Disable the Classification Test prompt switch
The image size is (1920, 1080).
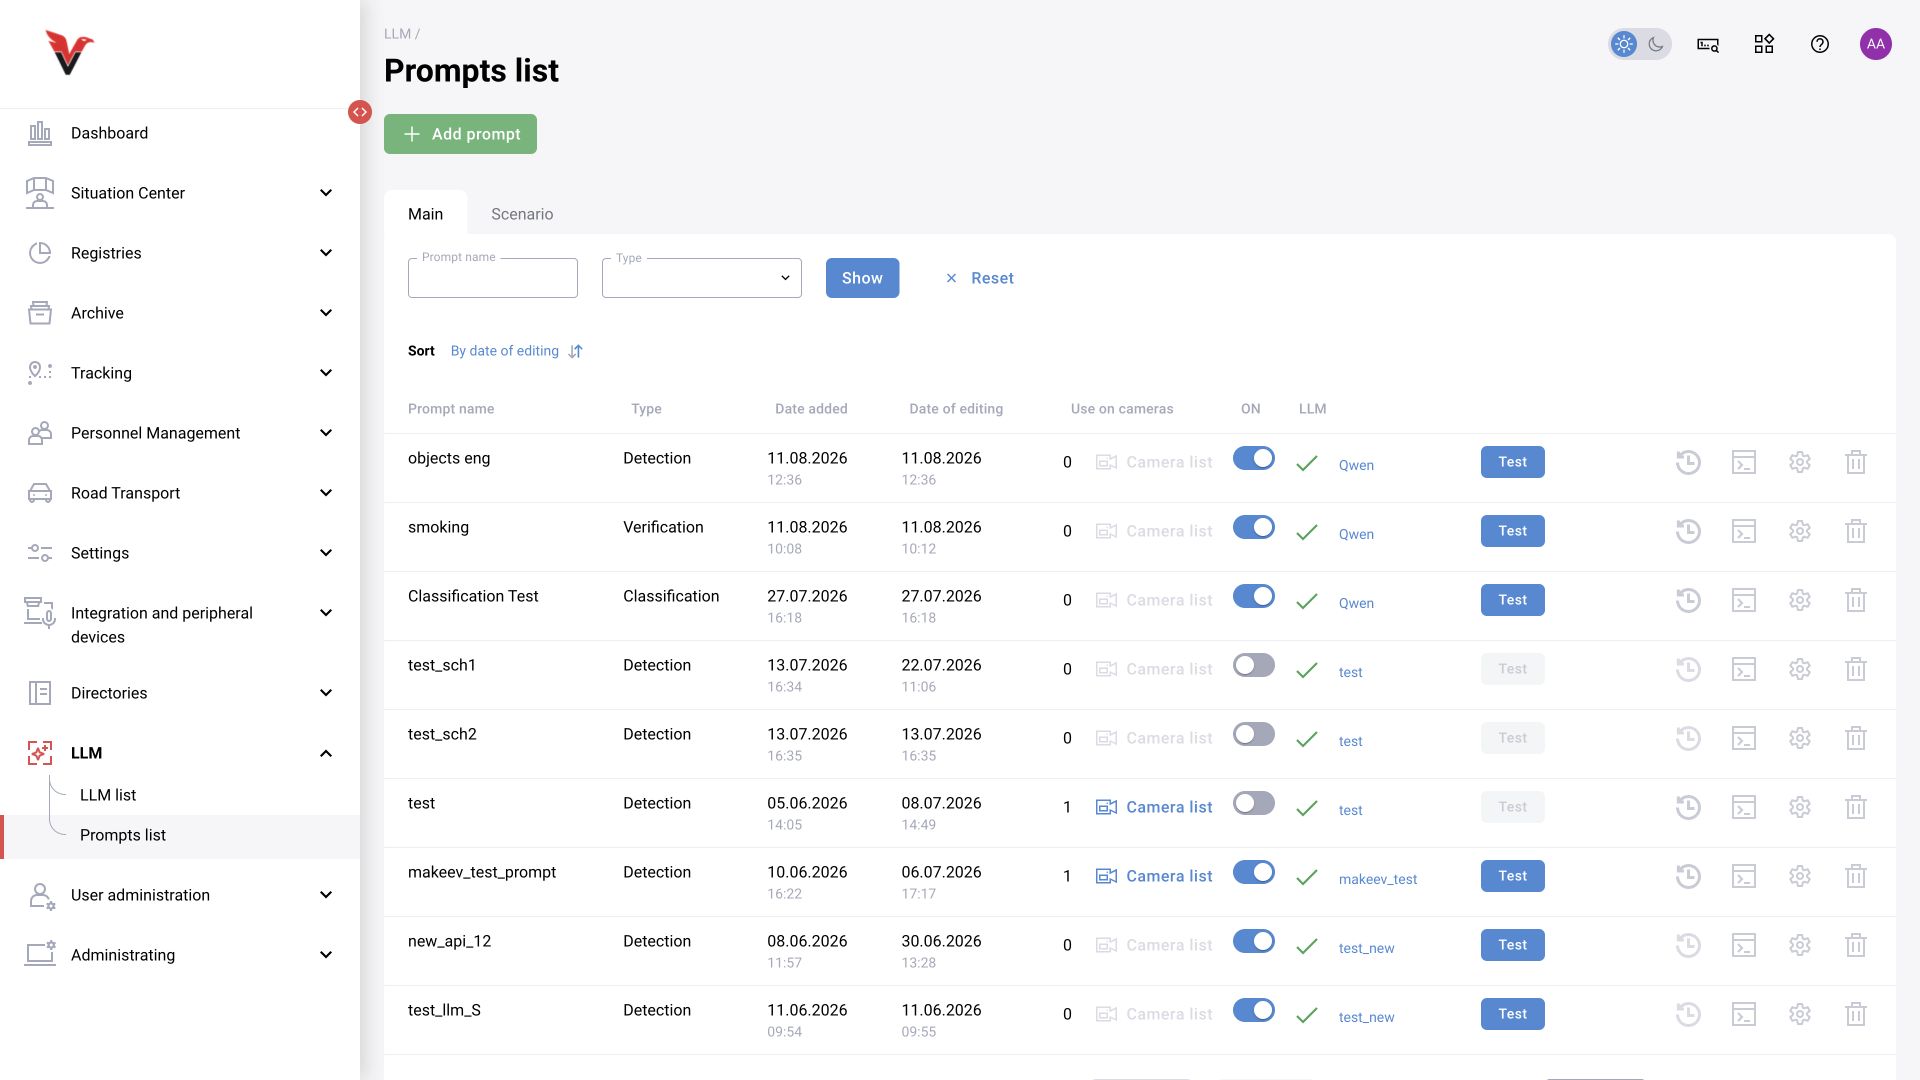[x=1254, y=596]
